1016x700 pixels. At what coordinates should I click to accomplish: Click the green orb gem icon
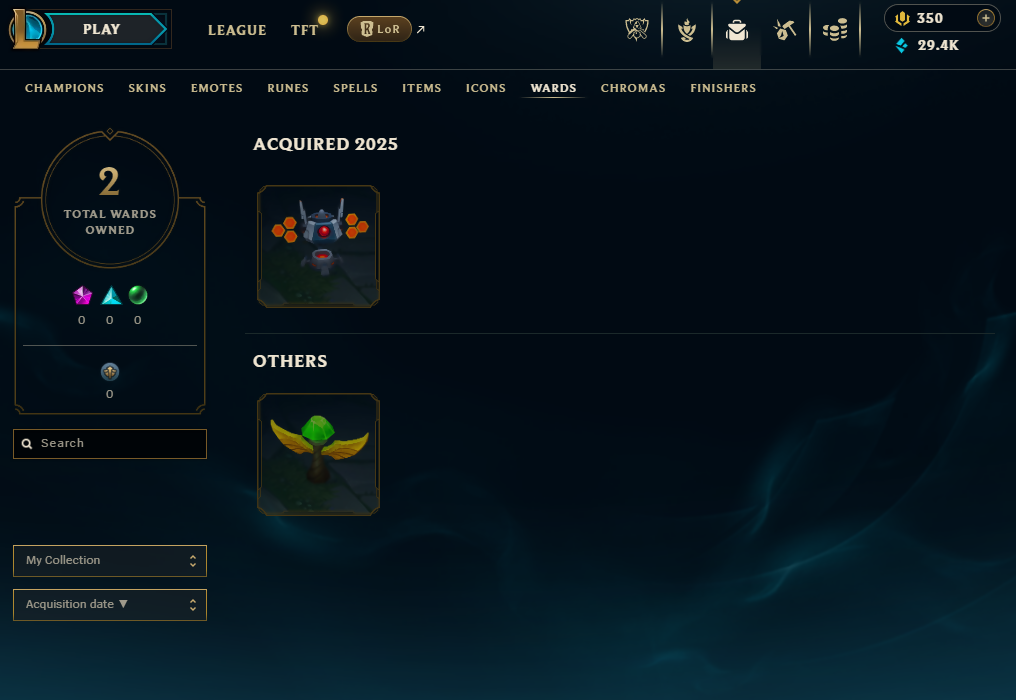click(138, 296)
